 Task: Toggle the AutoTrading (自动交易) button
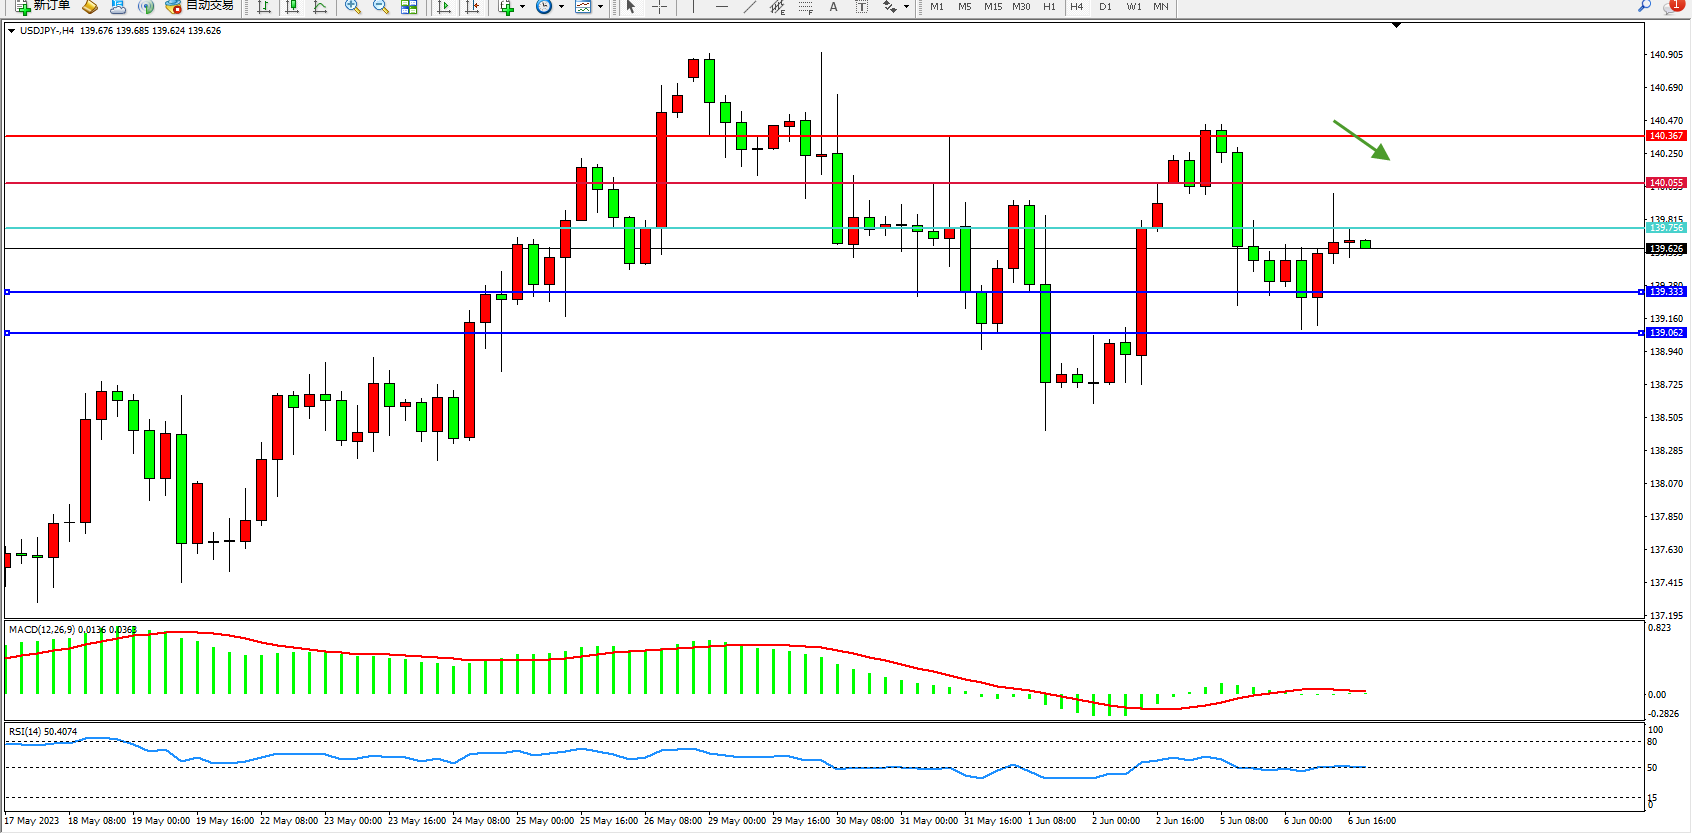point(200,6)
